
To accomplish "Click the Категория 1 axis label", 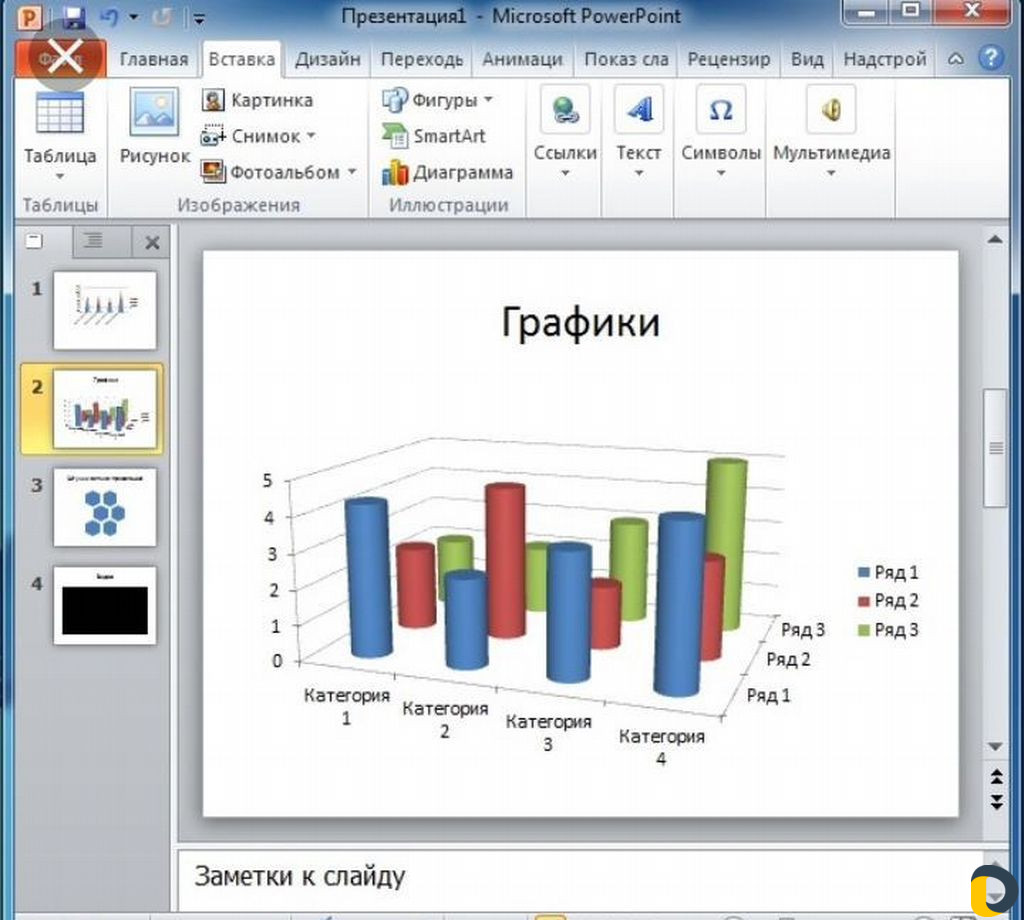I will click(x=347, y=706).
